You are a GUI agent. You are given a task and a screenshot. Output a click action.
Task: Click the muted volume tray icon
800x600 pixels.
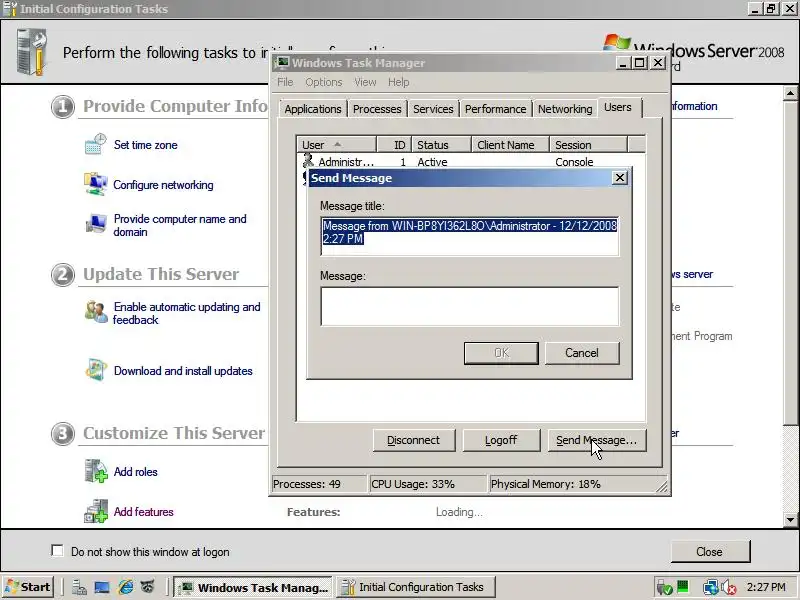(729, 588)
